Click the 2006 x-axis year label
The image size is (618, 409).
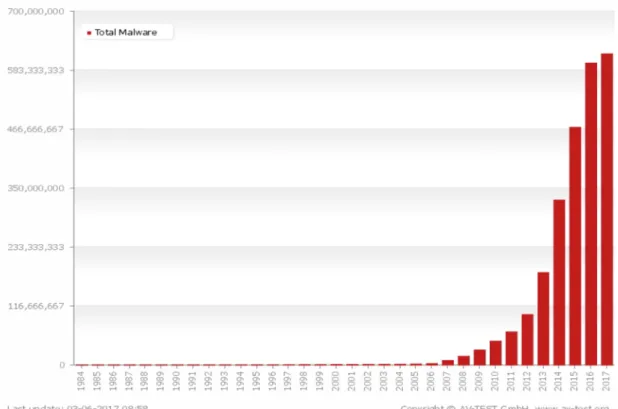pos(431,381)
